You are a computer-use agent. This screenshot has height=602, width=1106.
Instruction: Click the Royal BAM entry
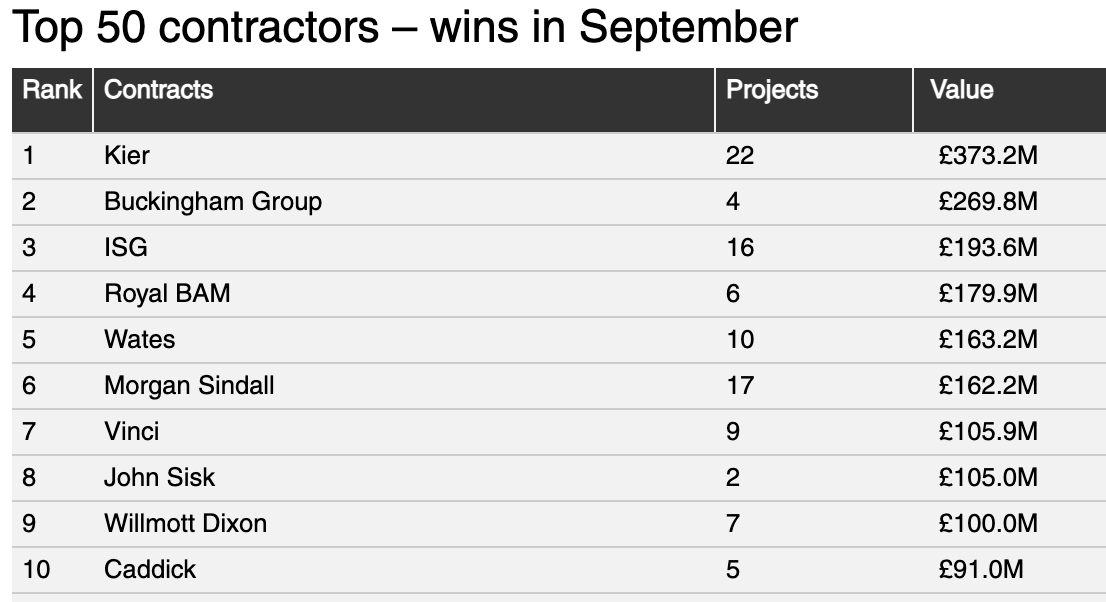click(x=167, y=294)
